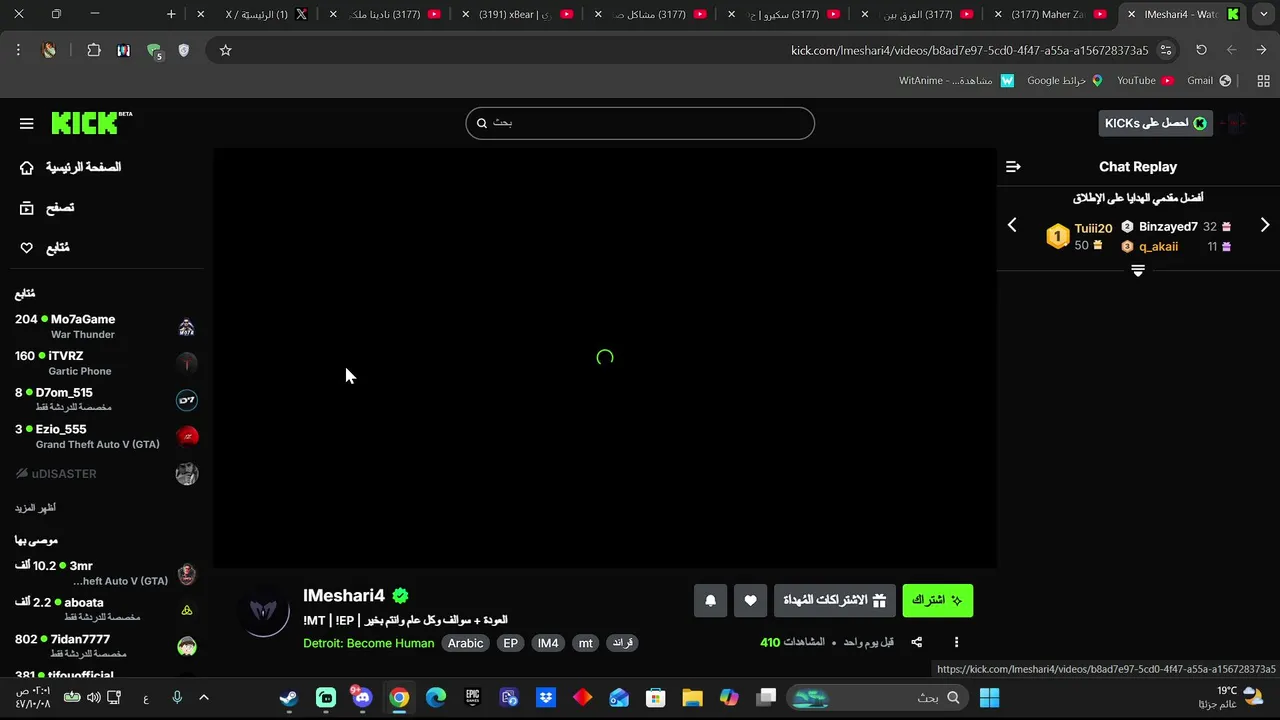Click the Kick search field
Image resolution: width=1280 pixels, height=720 pixels.
pos(640,123)
